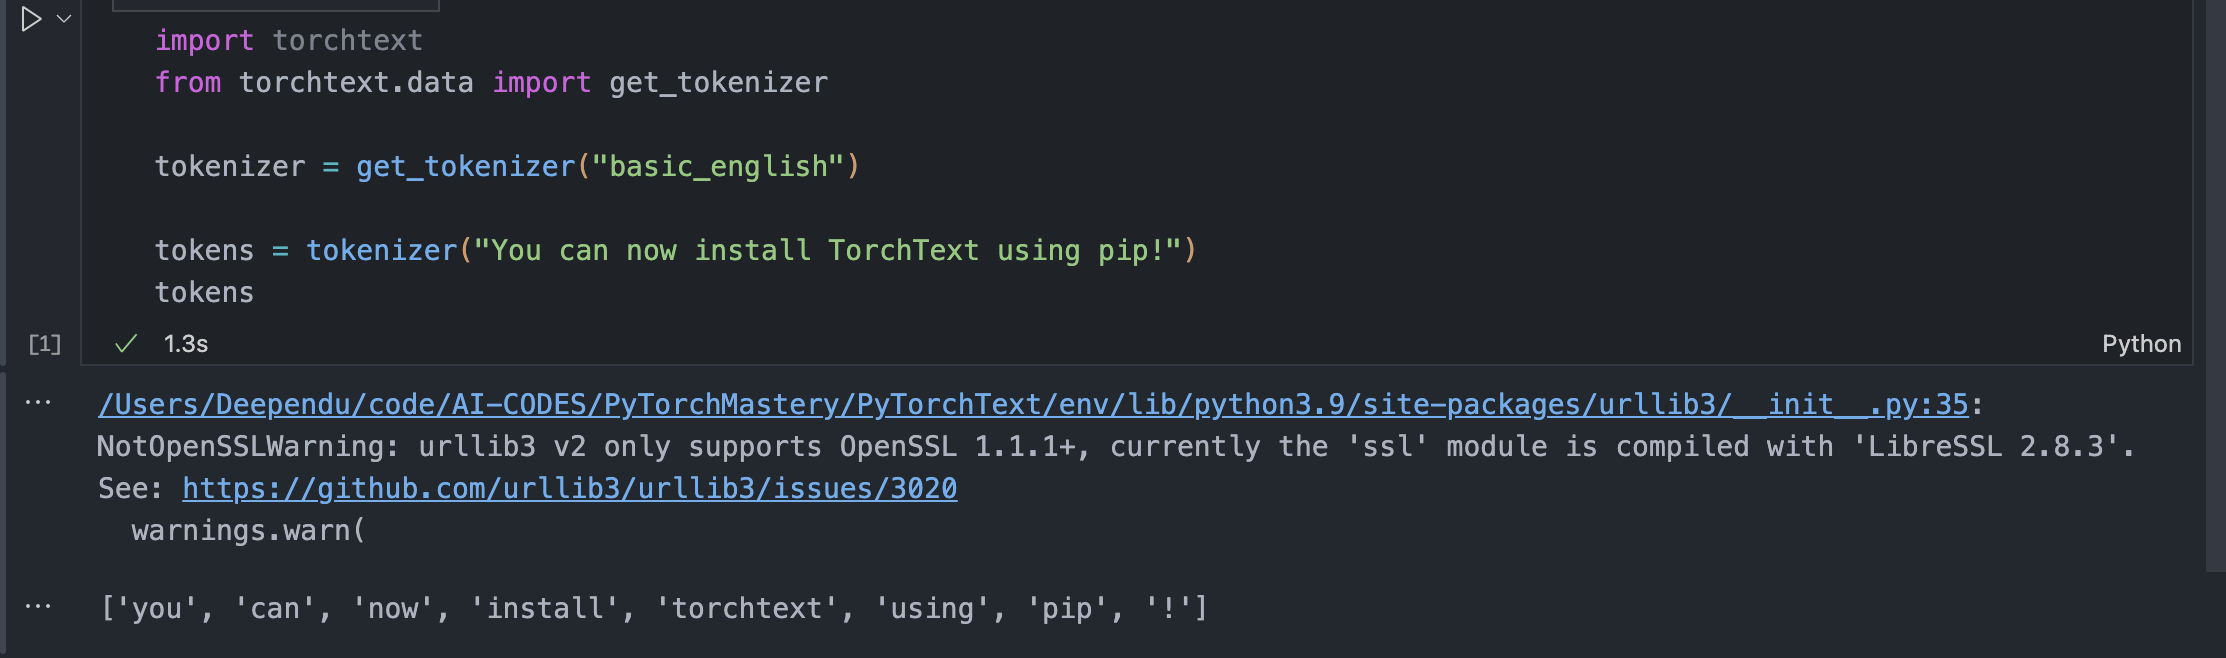Viewport: 2226px width, 658px height.
Task: Place cursor on from torchtext.data import line
Action: pos(491,83)
